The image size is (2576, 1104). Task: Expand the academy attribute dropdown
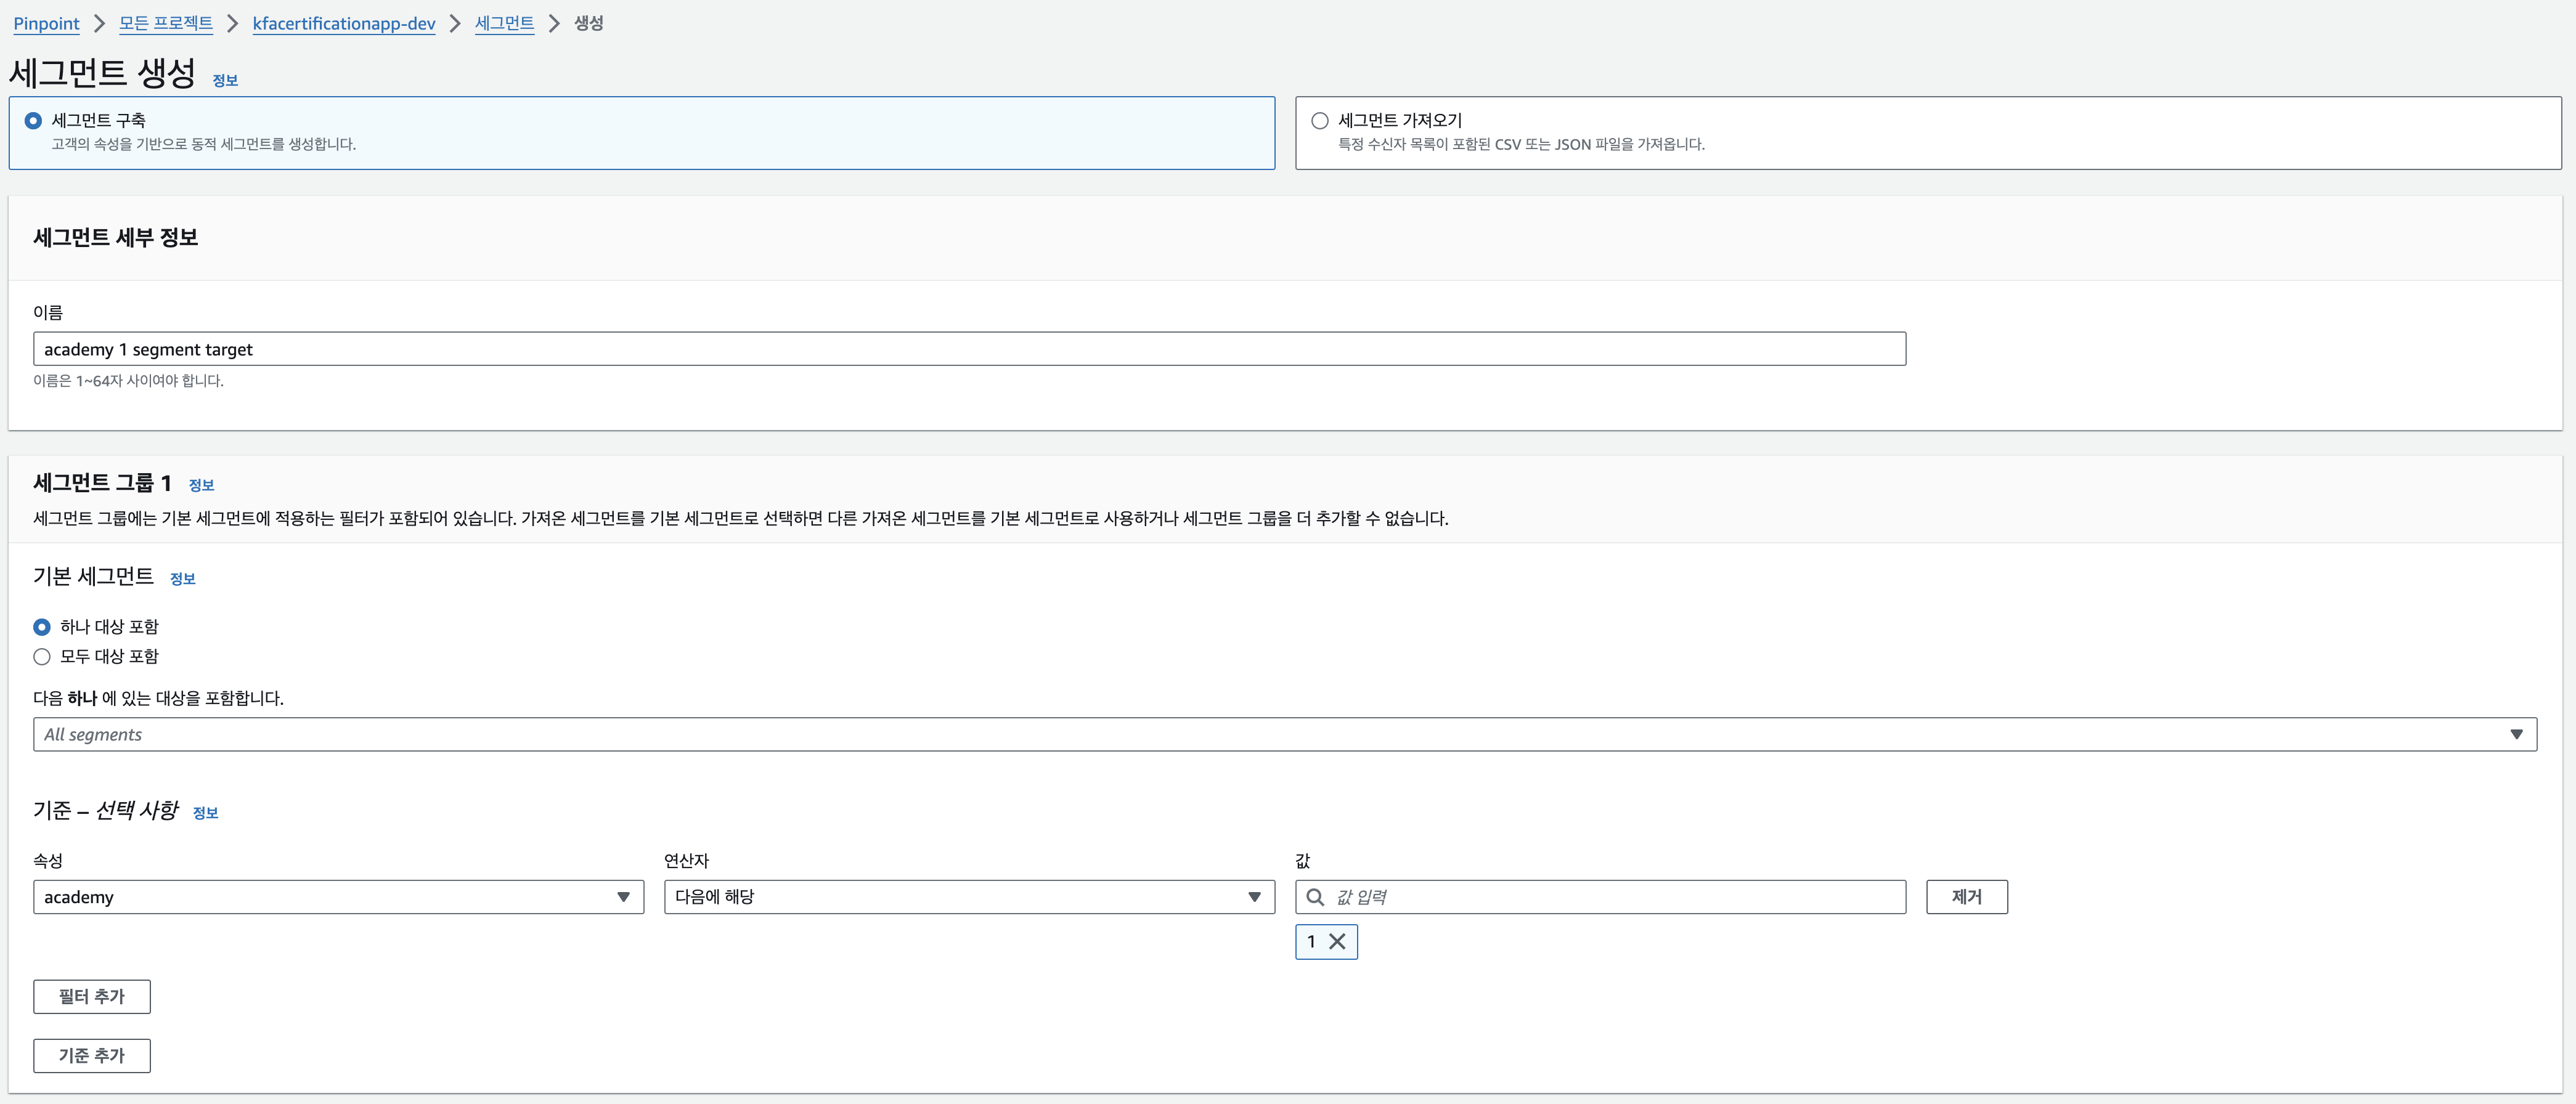tap(338, 897)
